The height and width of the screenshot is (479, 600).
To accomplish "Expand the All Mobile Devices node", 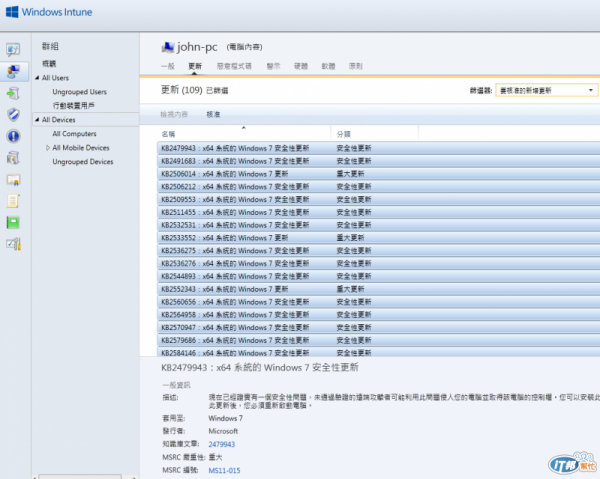I will pos(47,148).
